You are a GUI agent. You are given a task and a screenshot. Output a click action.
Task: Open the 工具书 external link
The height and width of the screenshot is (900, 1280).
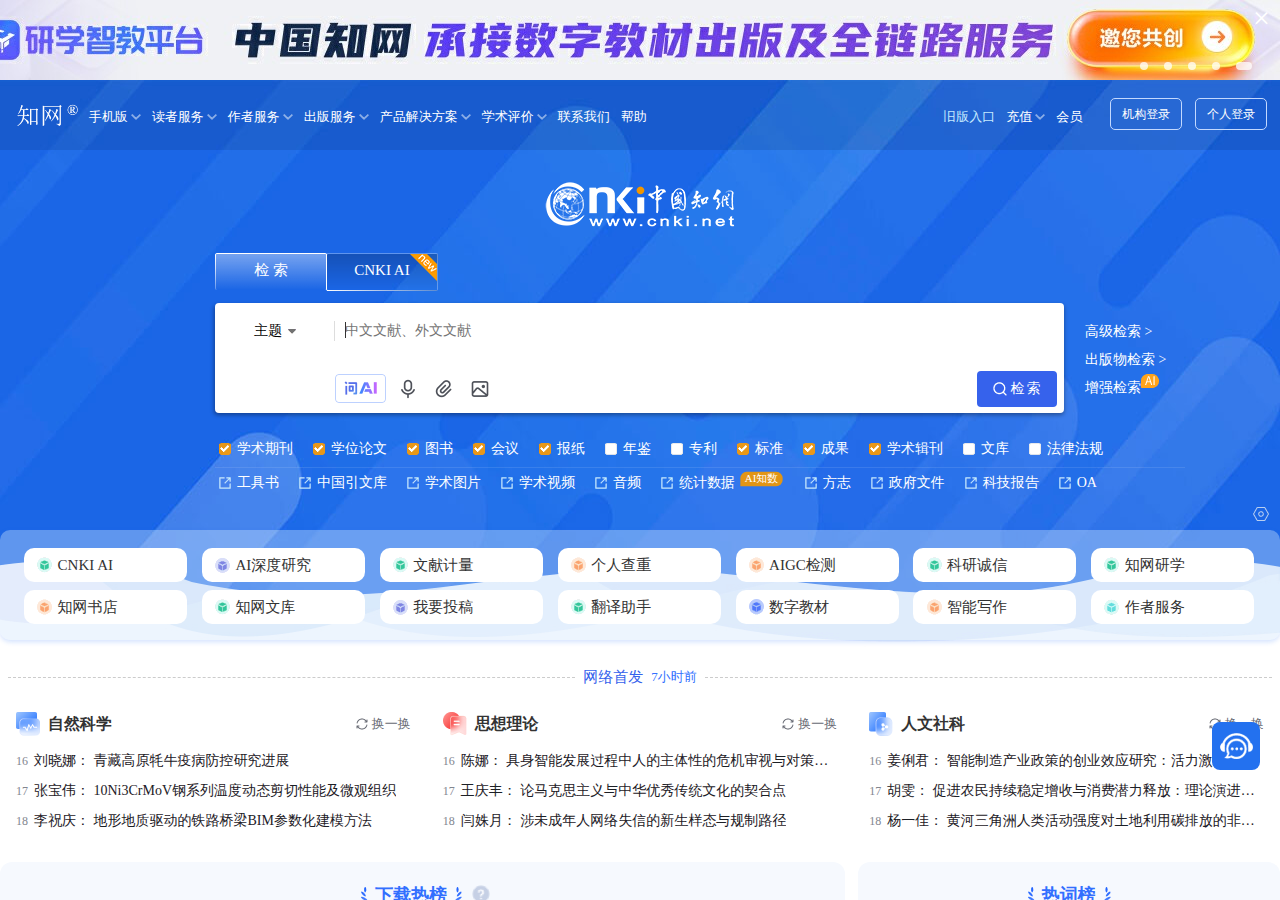coord(249,483)
